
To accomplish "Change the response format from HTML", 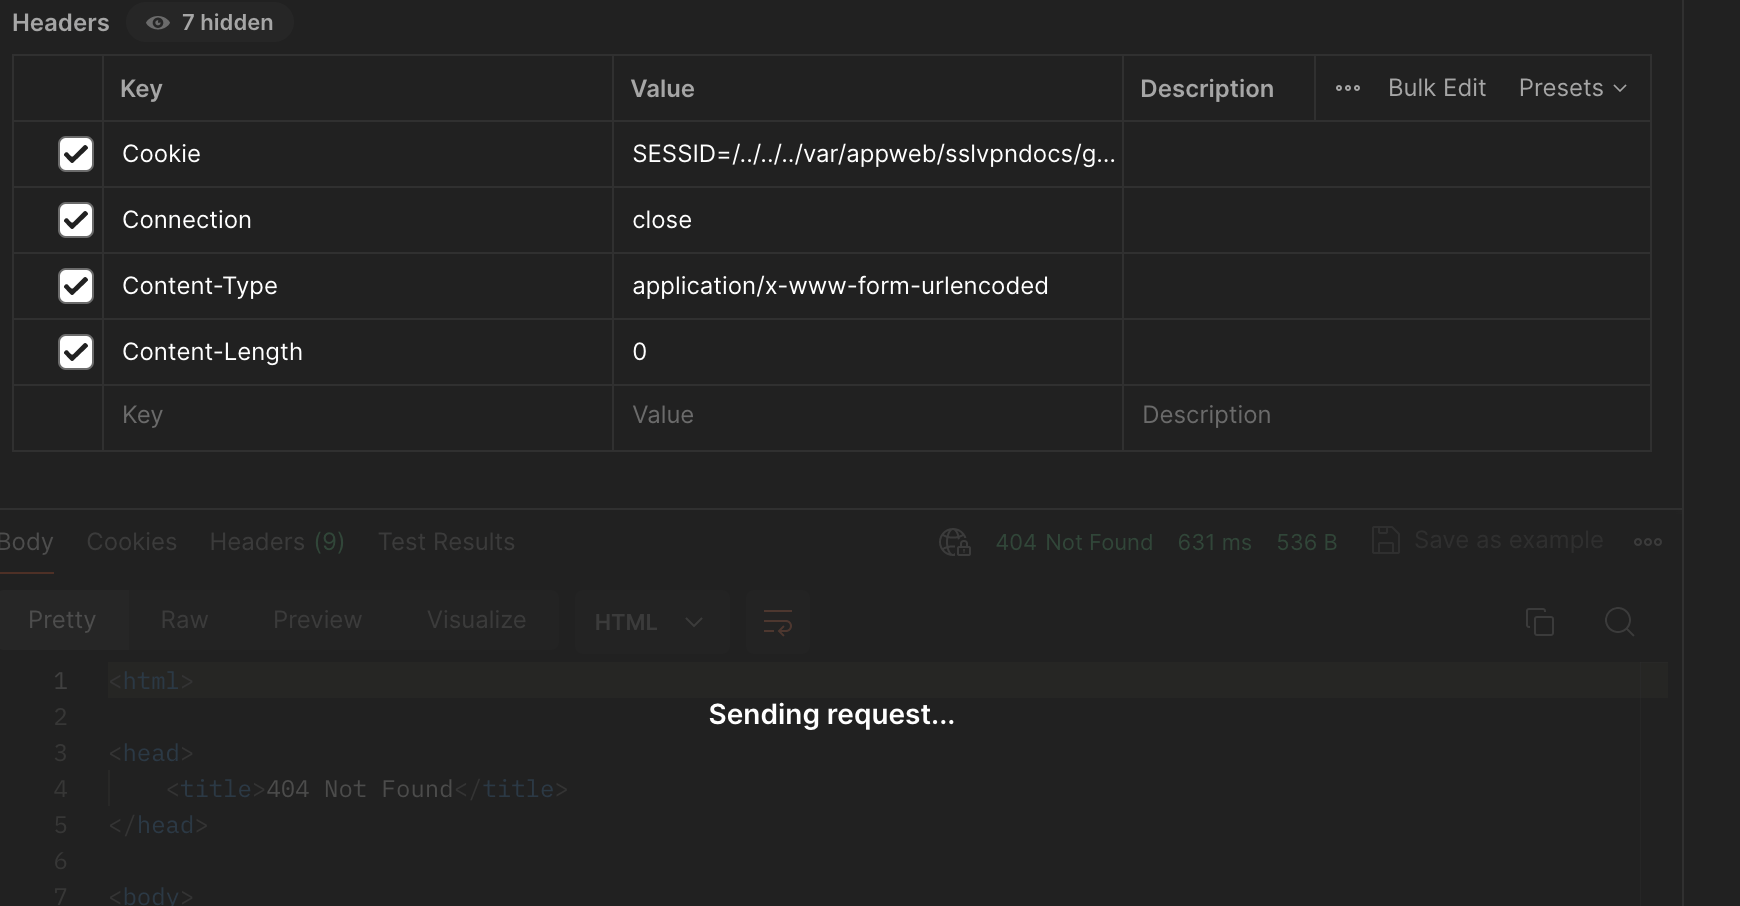I will click(650, 621).
